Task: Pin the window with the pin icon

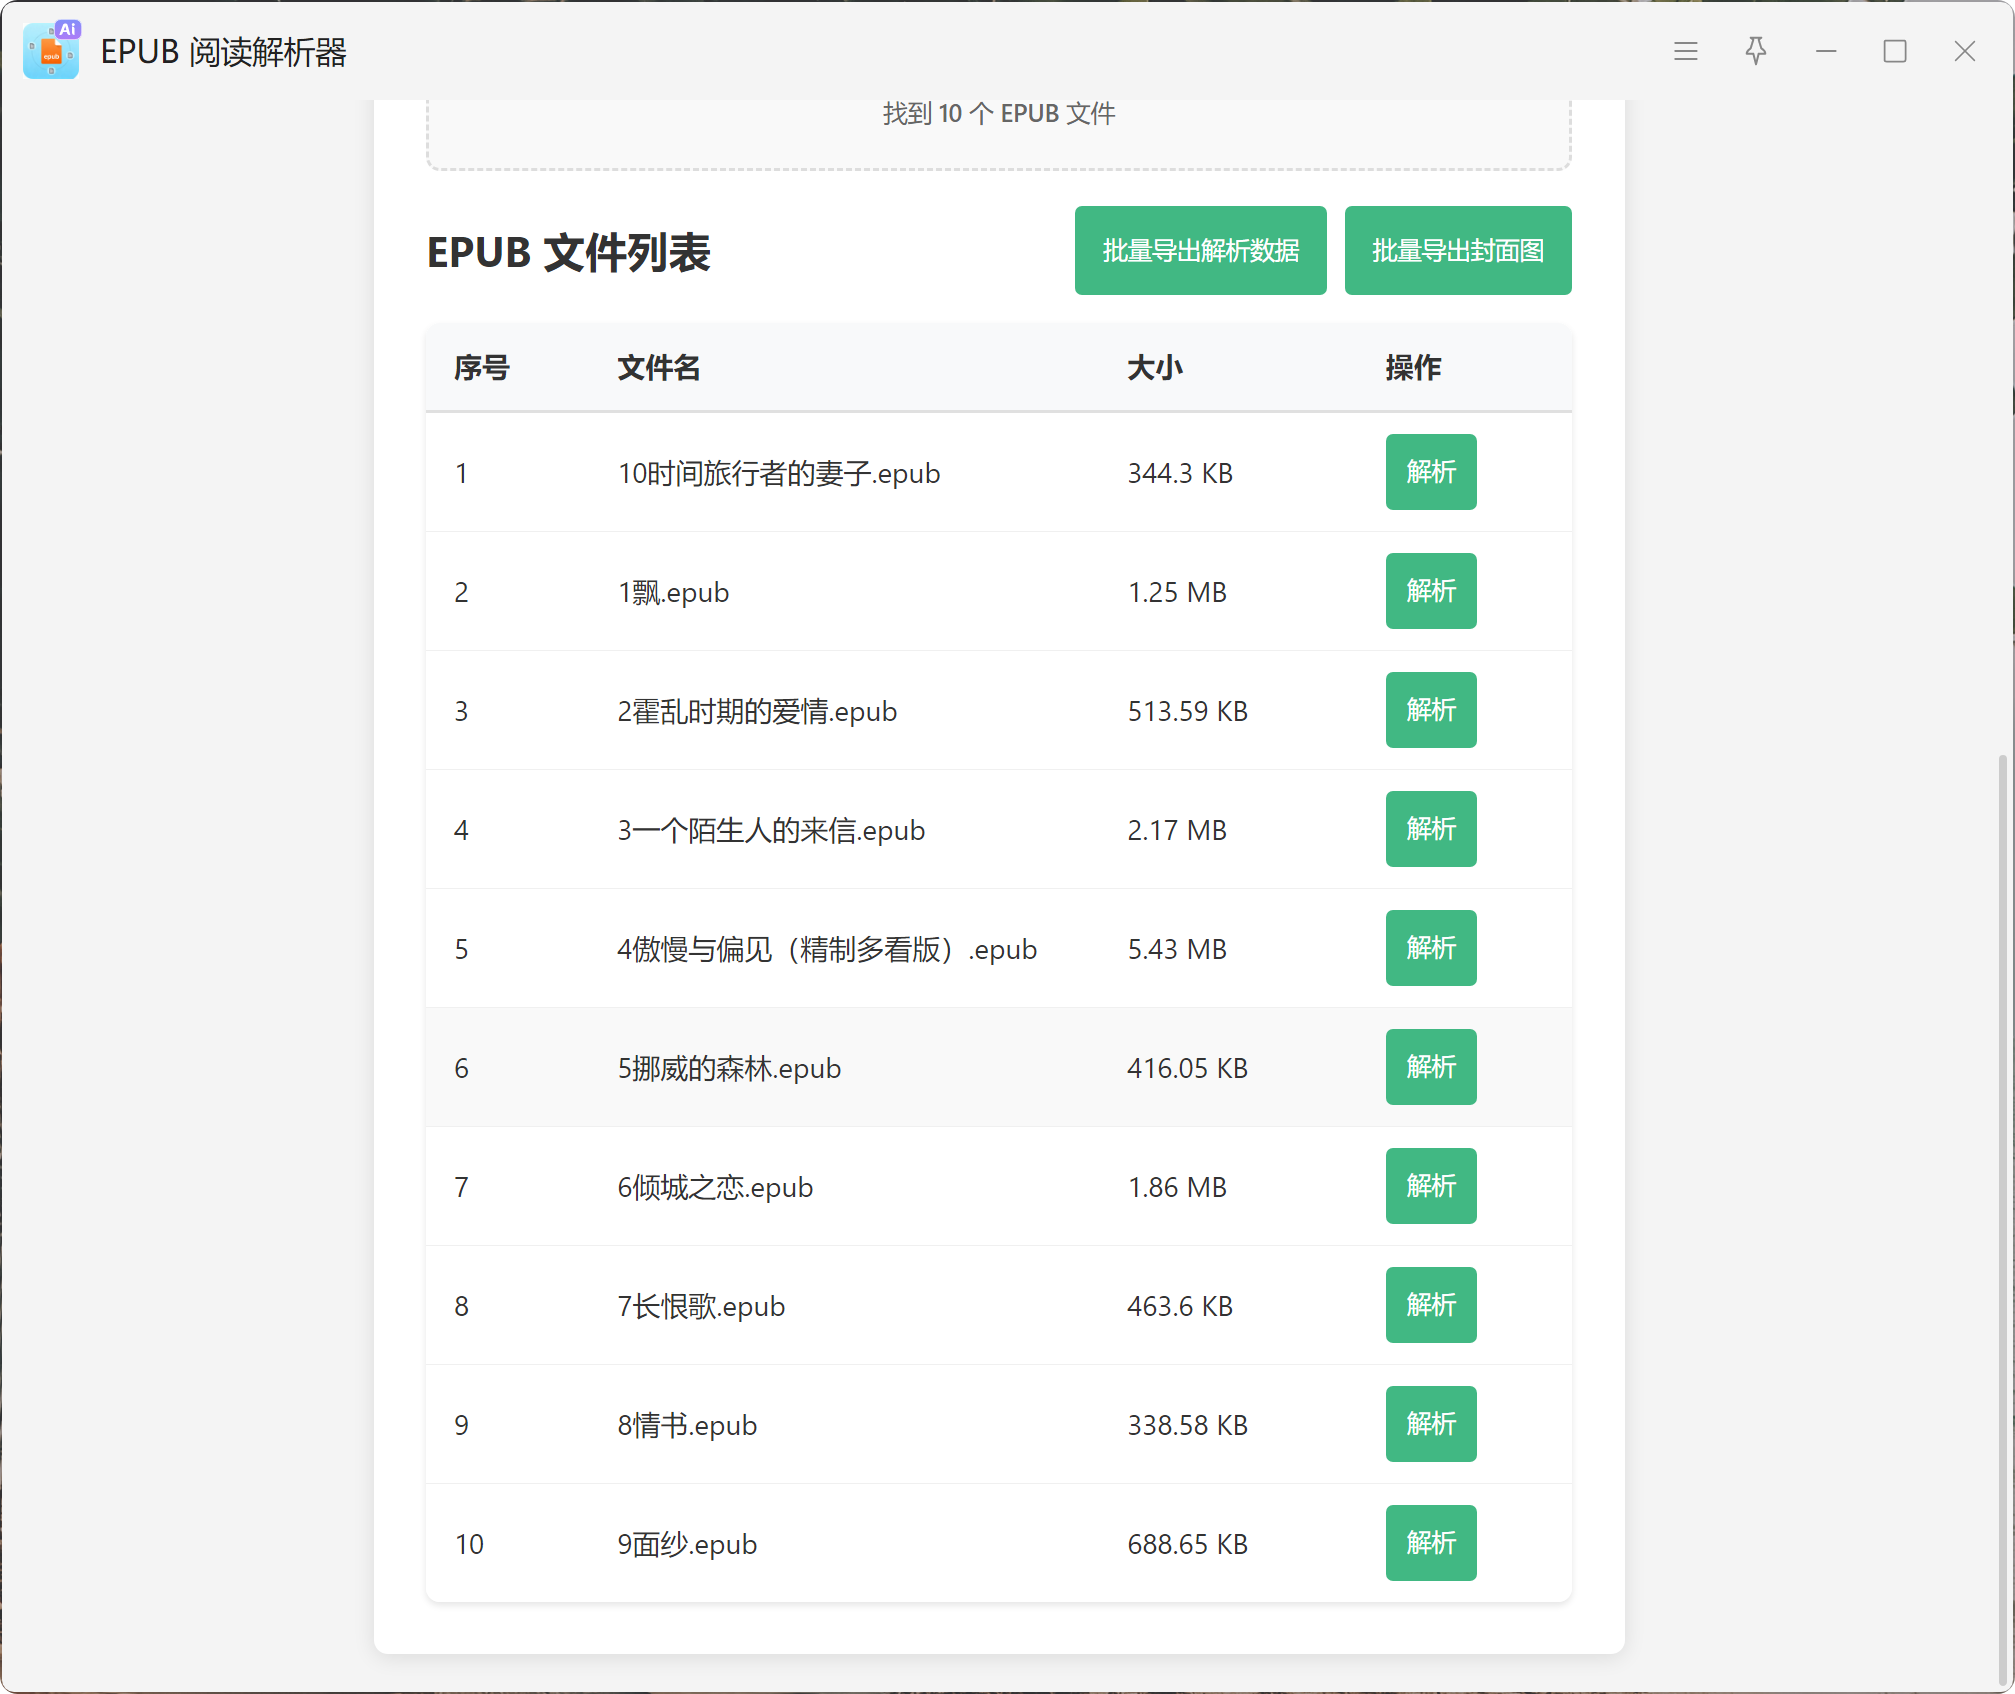Action: 1755,51
